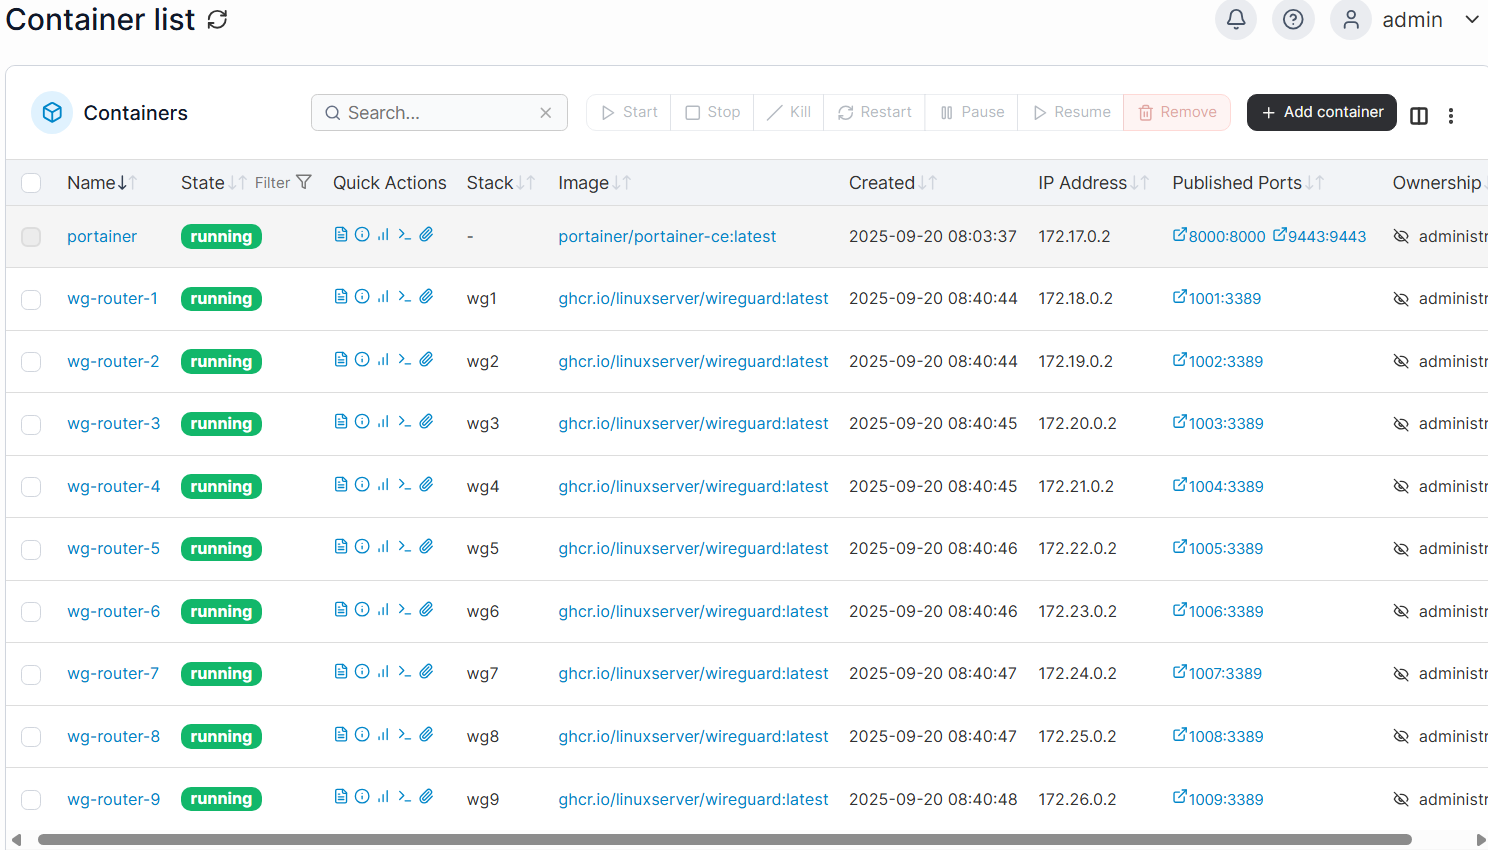Sort containers by Name column

(x=102, y=183)
